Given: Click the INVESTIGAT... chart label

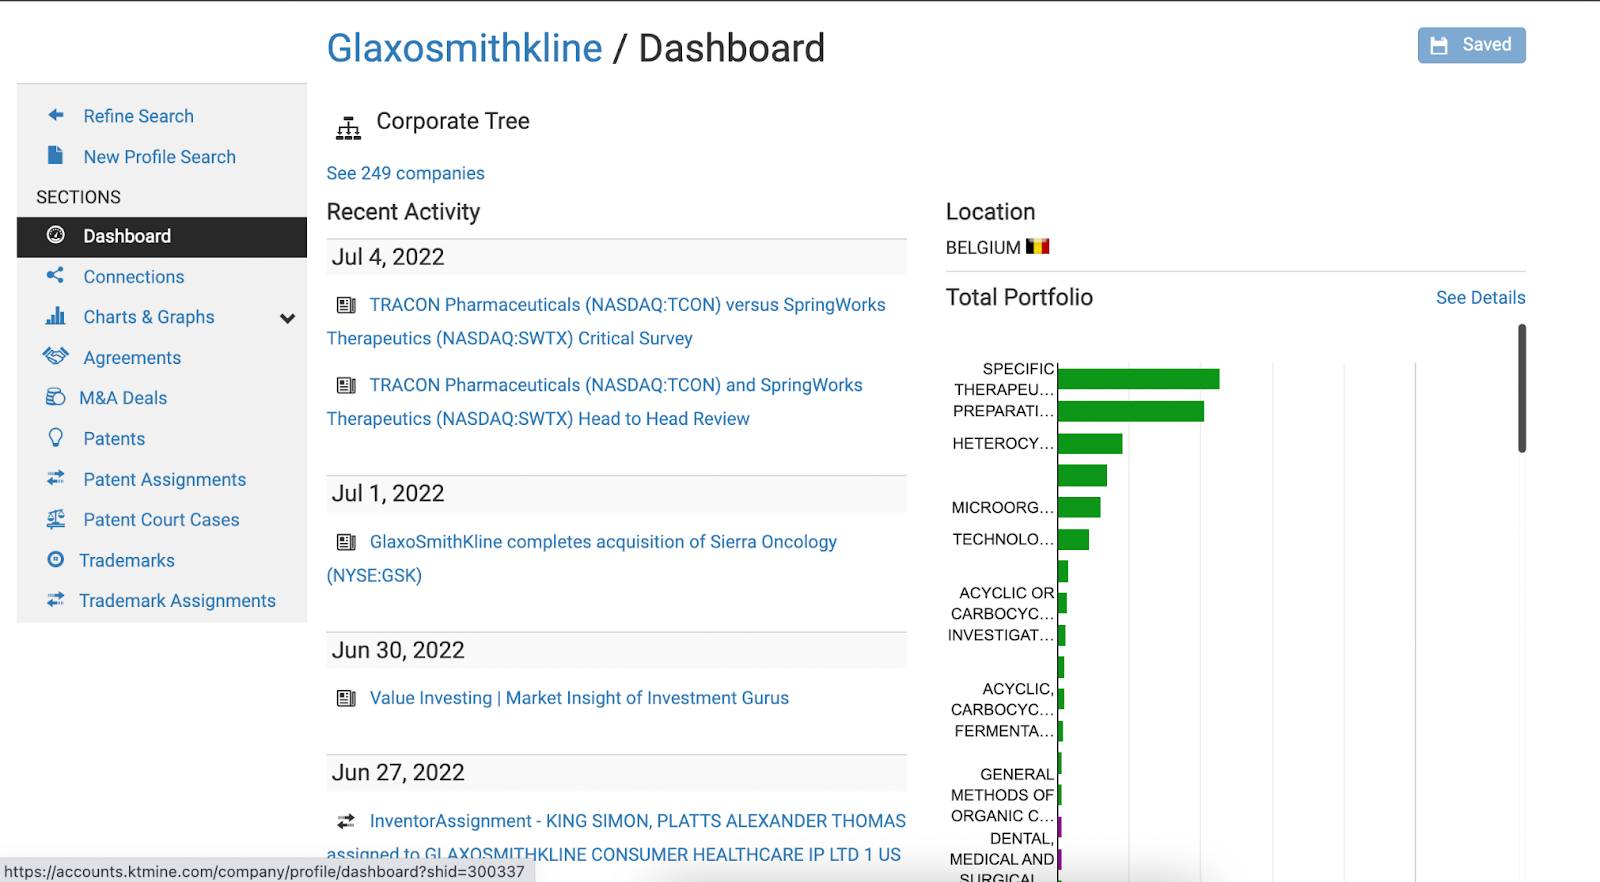Looking at the screenshot, I should tap(1001, 635).
